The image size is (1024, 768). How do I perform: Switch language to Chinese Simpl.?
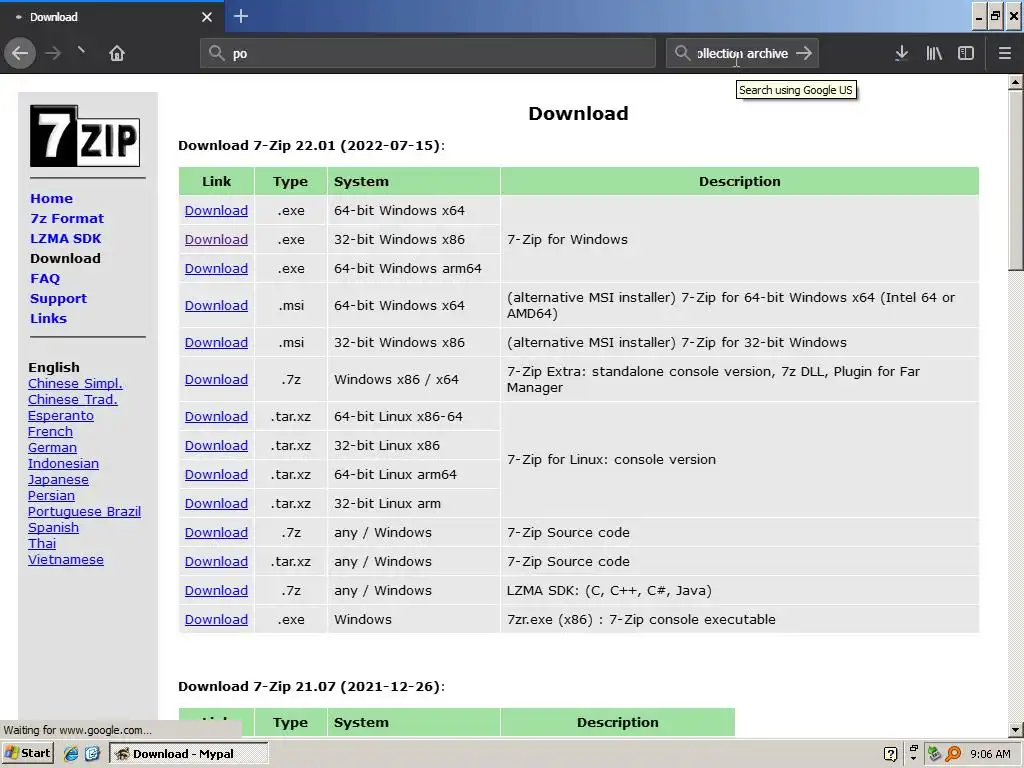point(75,383)
